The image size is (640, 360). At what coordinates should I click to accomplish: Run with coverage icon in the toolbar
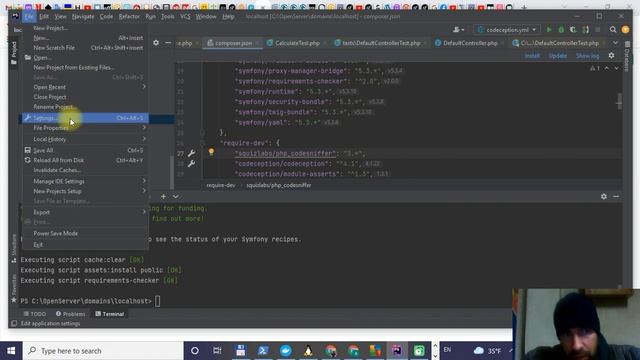573,30
